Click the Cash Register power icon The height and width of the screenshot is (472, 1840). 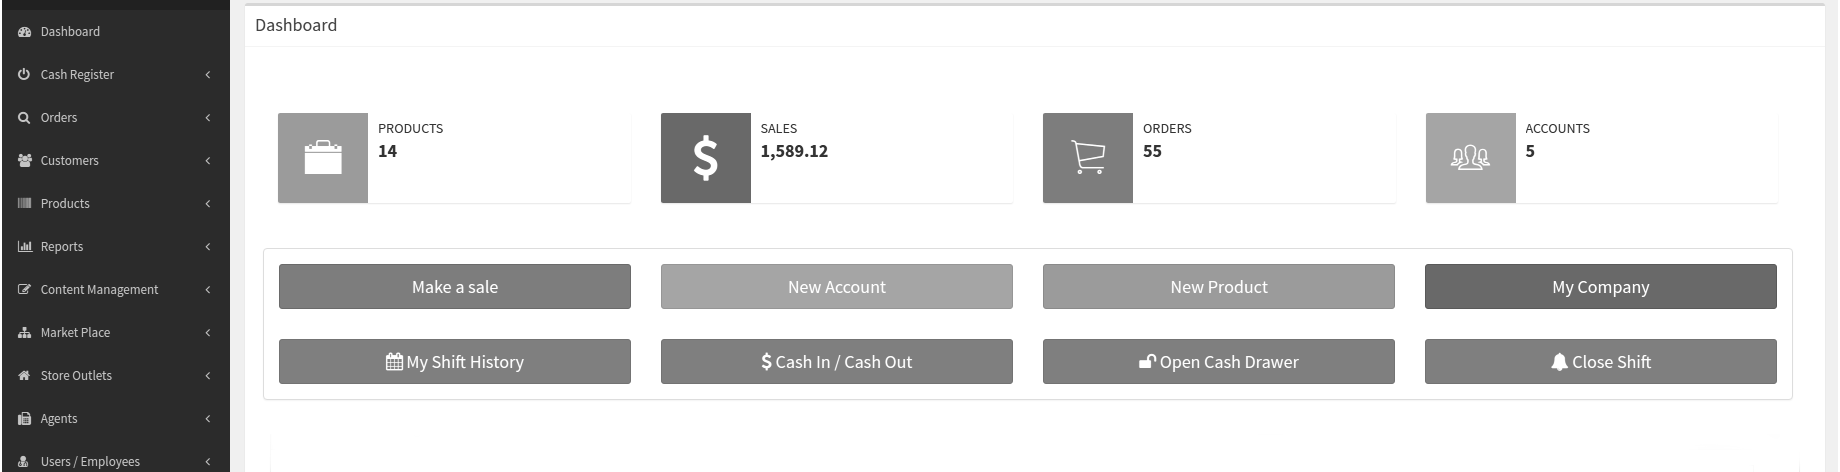point(25,75)
